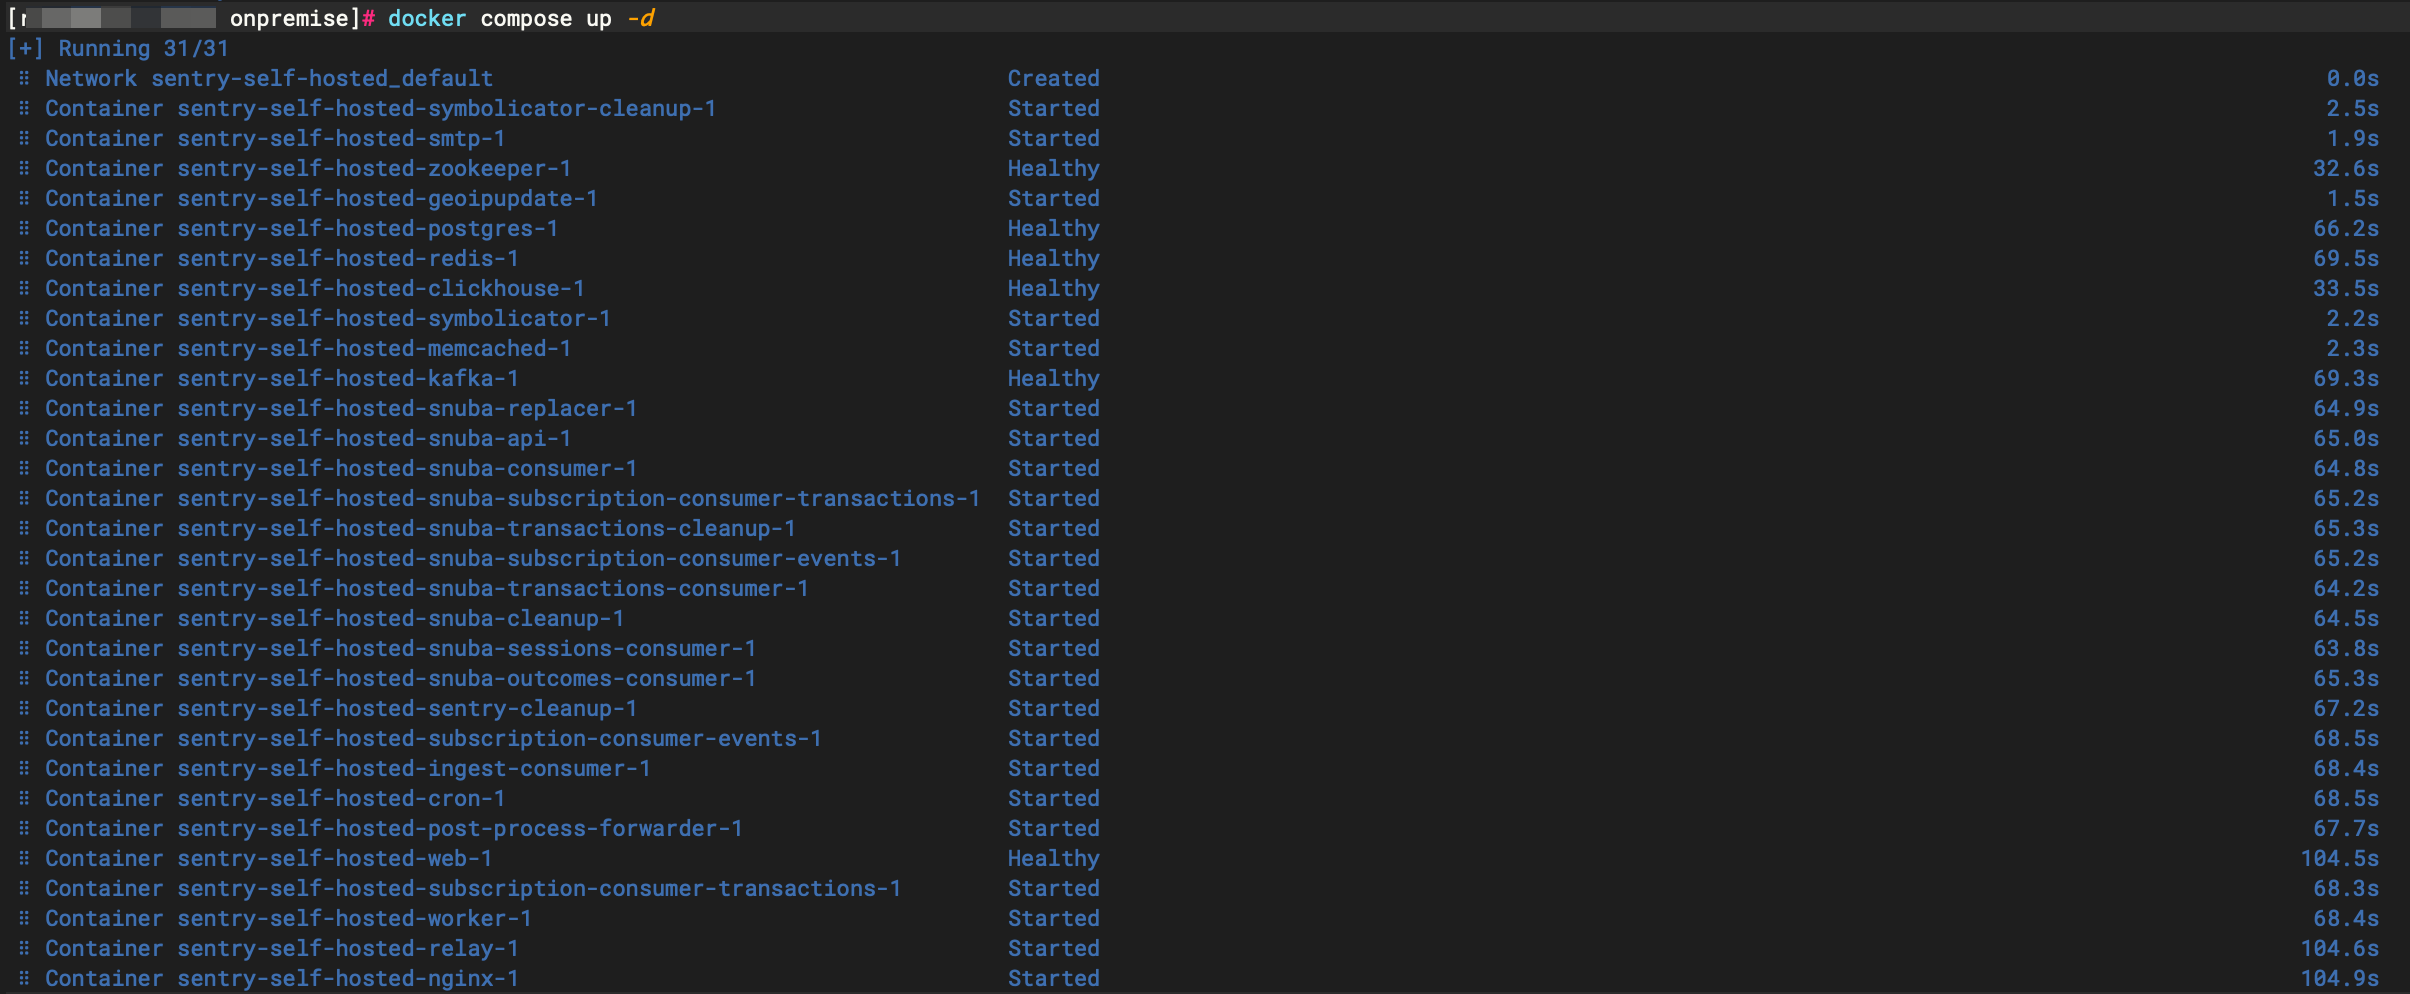Screen dimensions: 2410x994
Task: Click the '69.5s' redis duration
Action: 2346,258
